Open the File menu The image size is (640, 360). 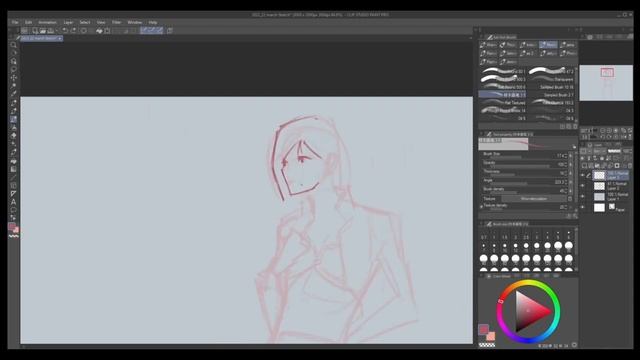point(15,22)
